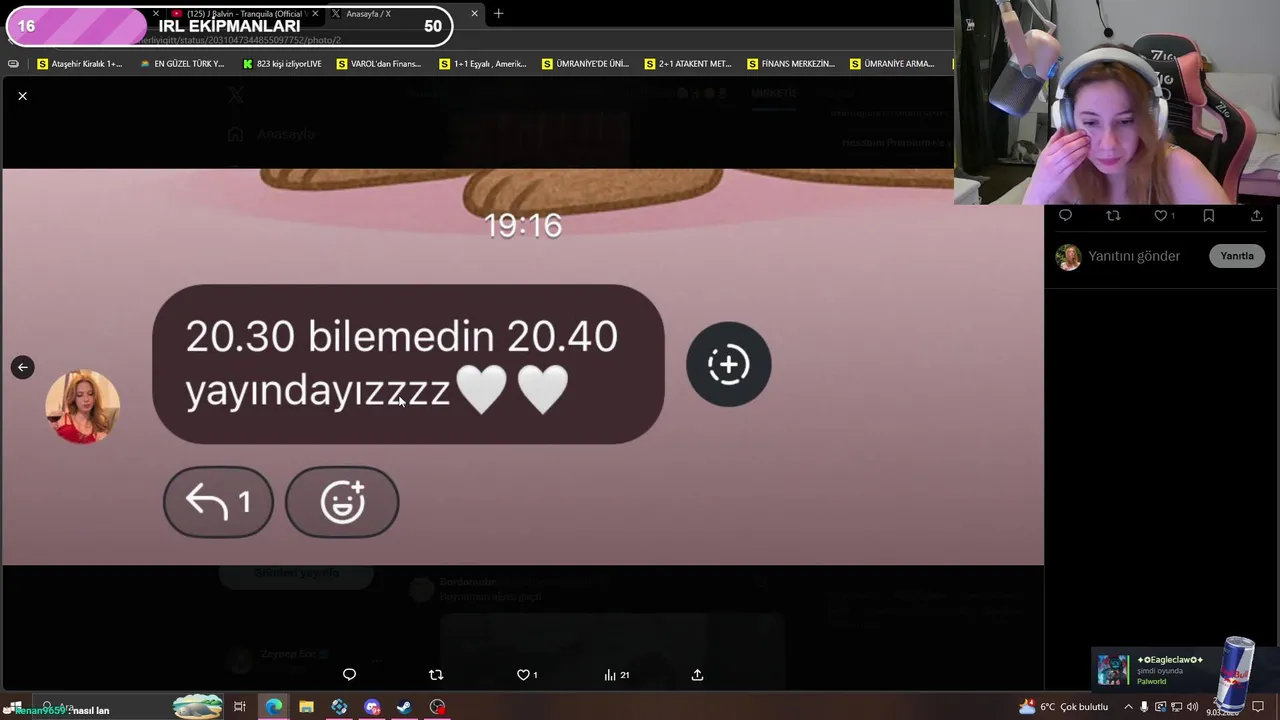The height and width of the screenshot is (720, 1280).
Task: Open view analytics showing 21 views
Action: (x=616, y=675)
